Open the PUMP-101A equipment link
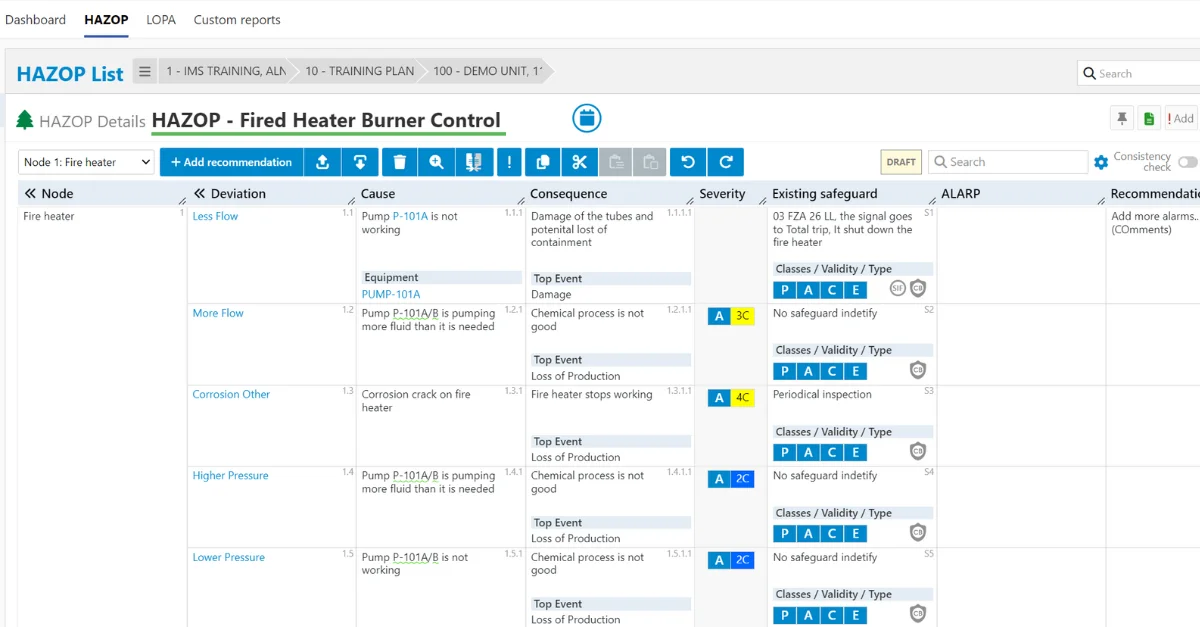 click(391, 294)
